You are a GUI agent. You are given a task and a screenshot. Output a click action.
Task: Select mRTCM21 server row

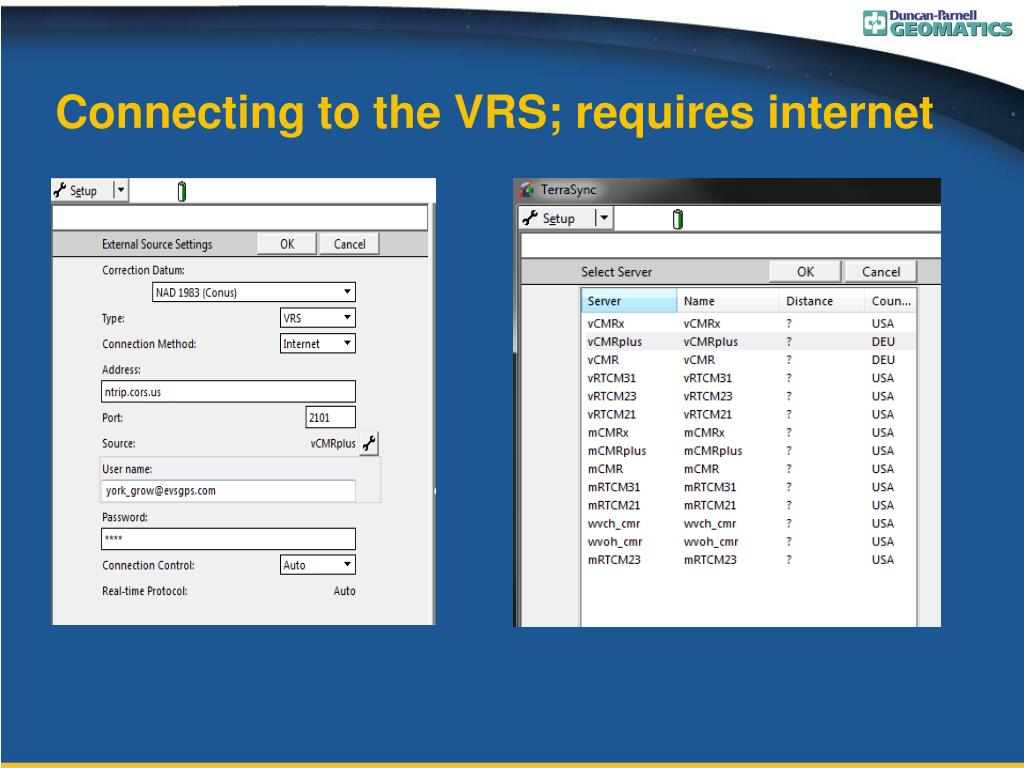[749, 505]
